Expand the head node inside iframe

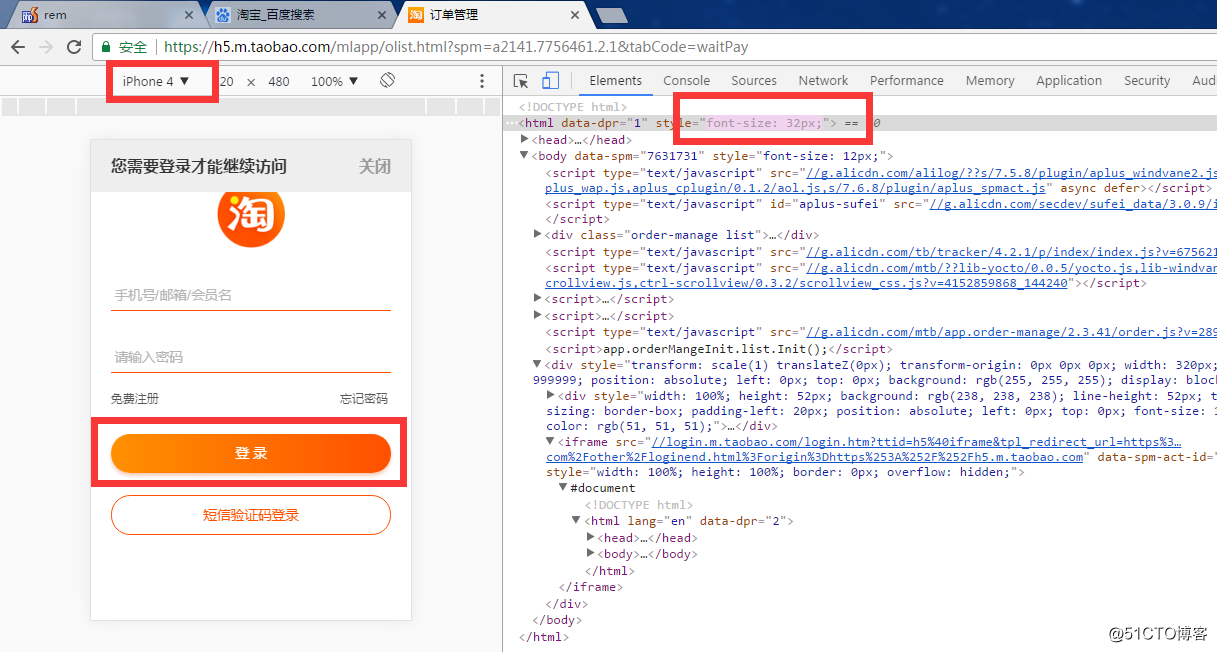pyautogui.click(x=591, y=538)
